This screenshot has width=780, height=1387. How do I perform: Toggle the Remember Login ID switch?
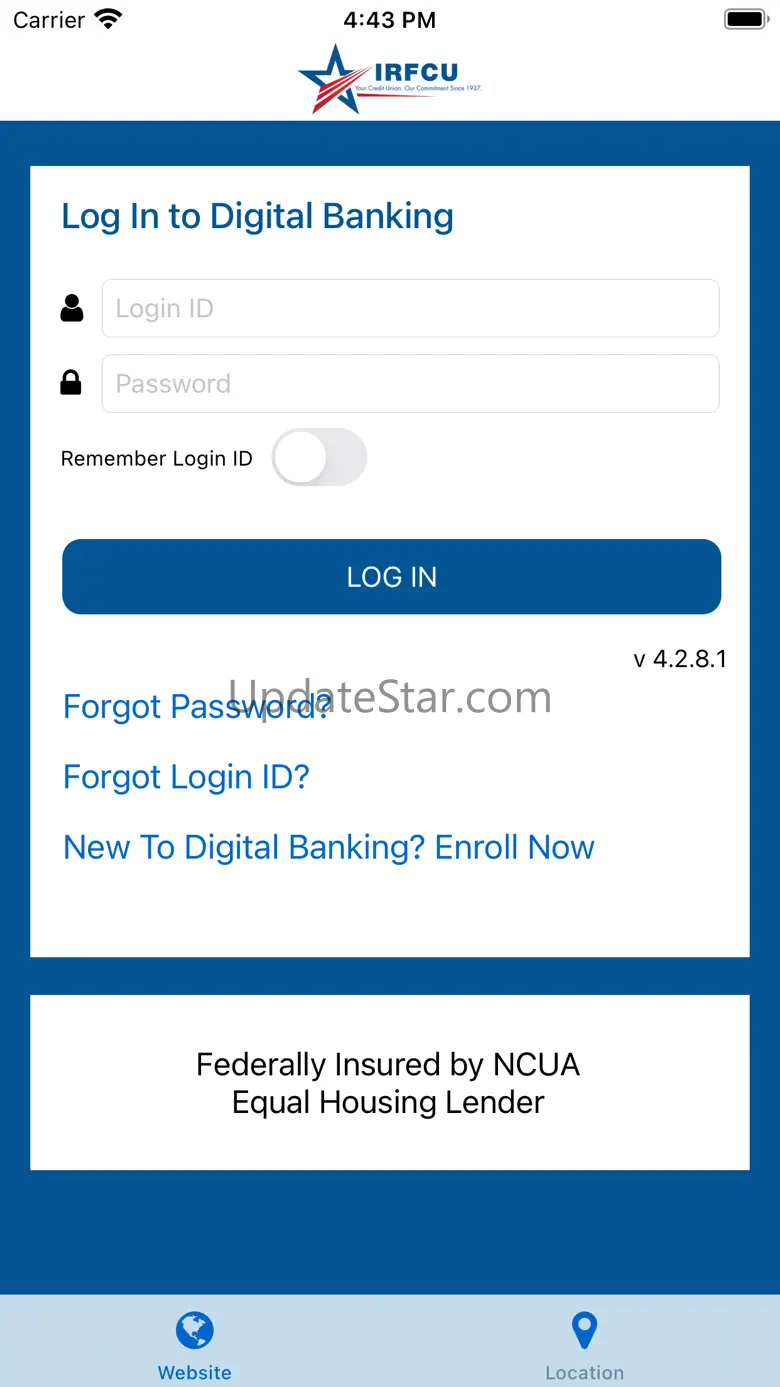pyautogui.click(x=319, y=458)
